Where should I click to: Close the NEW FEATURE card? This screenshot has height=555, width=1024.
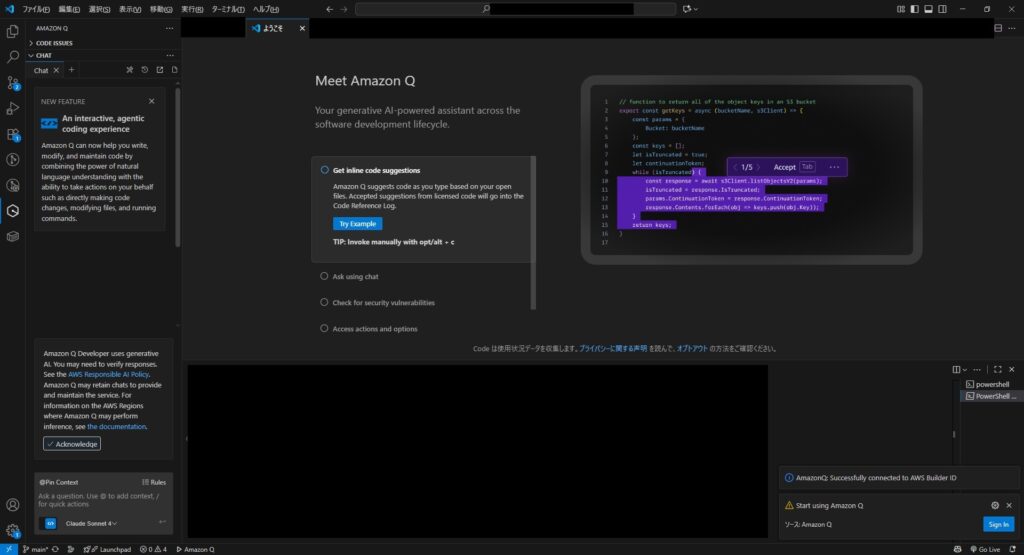pos(152,101)
